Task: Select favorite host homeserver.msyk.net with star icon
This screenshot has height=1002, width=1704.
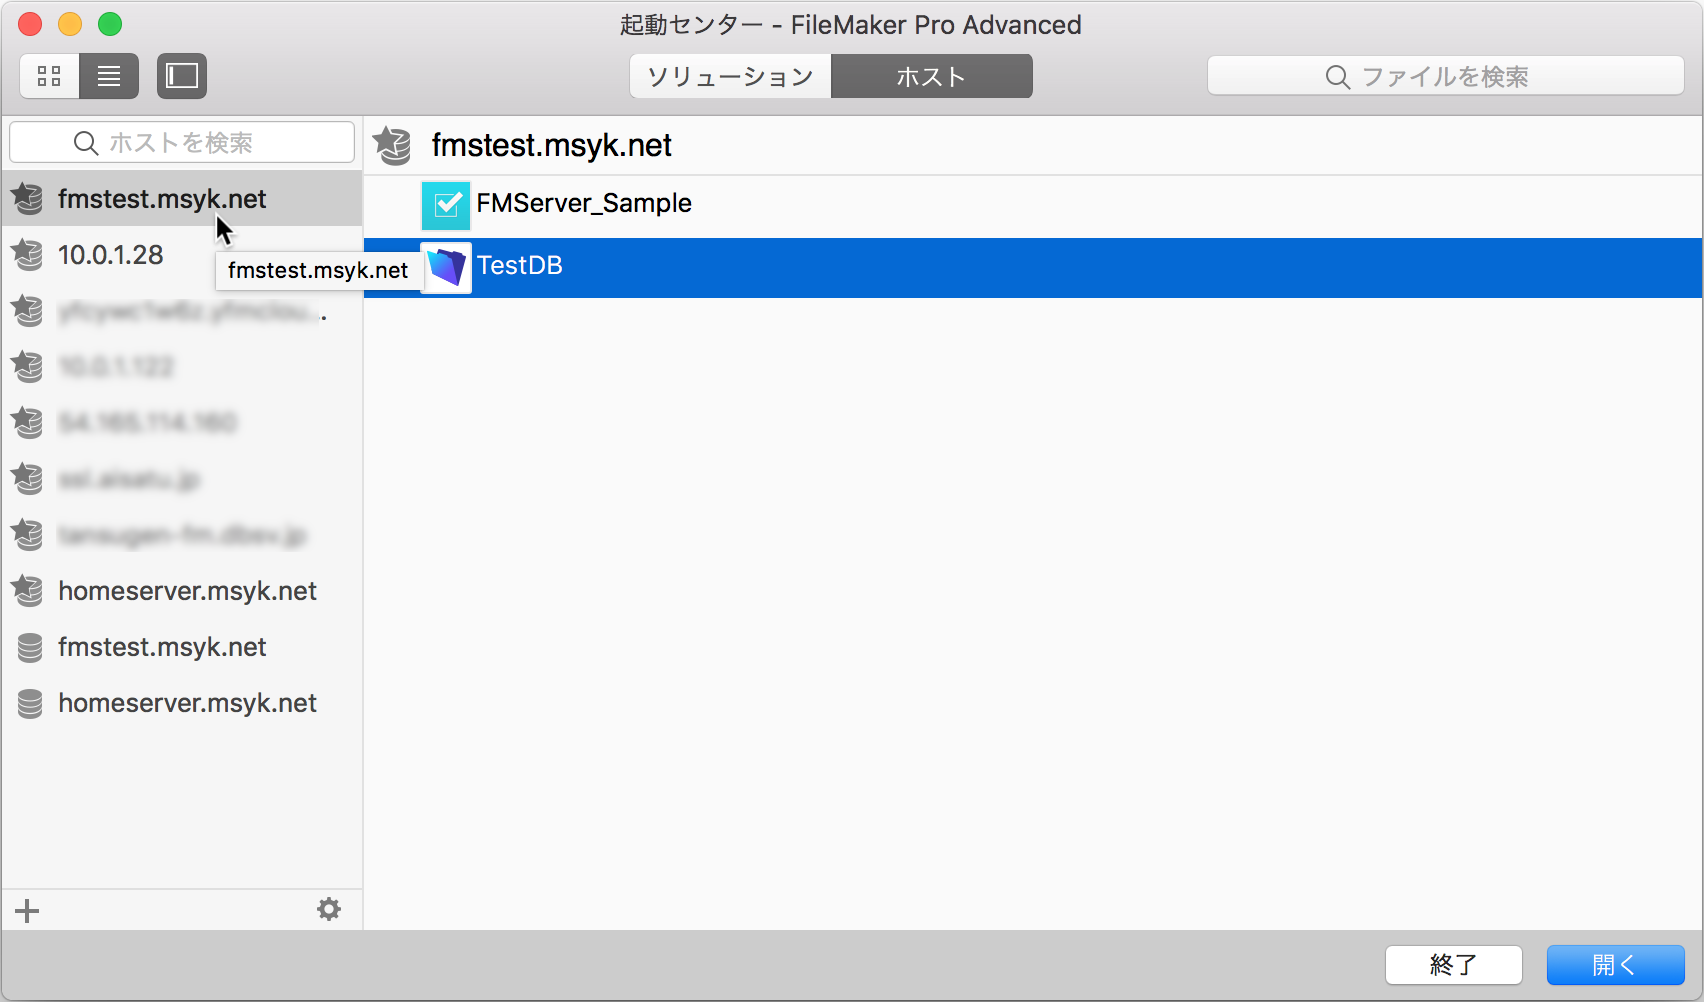Action: [x=182, y=590]
